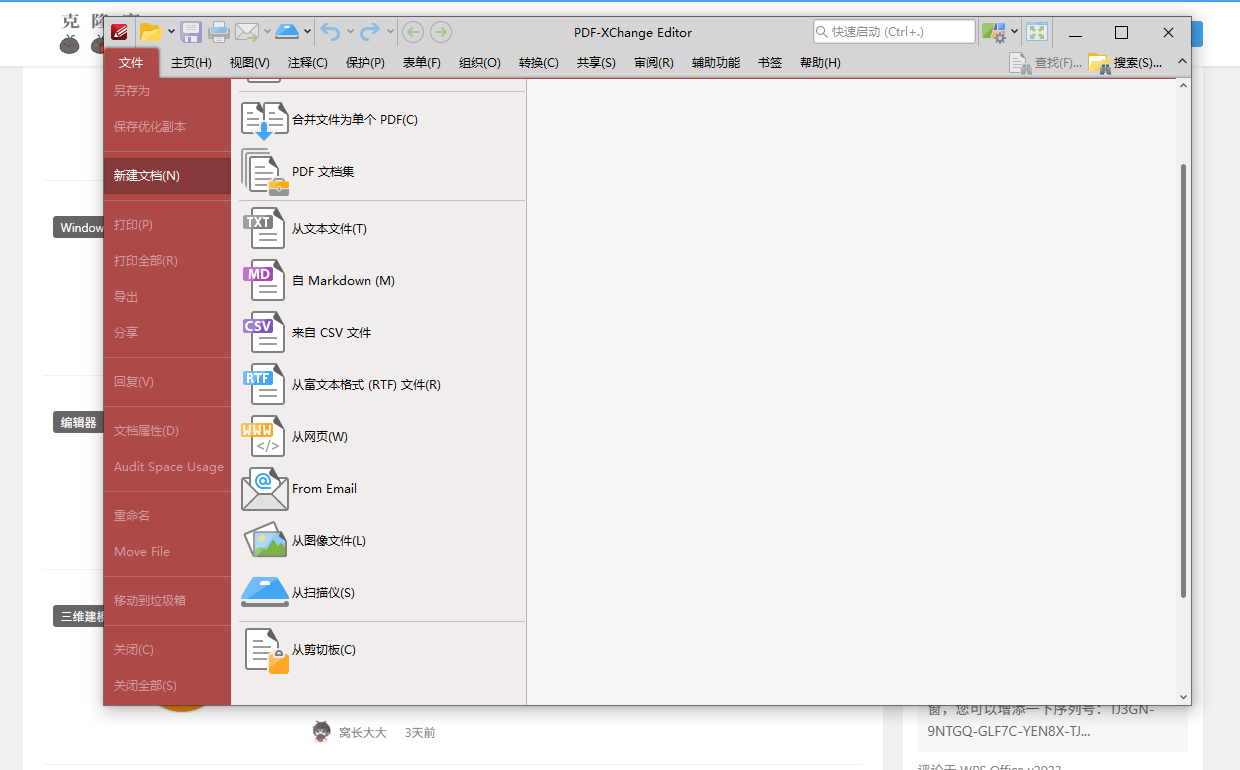
Task: Choose 自 Markdown (M) document option
Action: click(x=343, y=281)
